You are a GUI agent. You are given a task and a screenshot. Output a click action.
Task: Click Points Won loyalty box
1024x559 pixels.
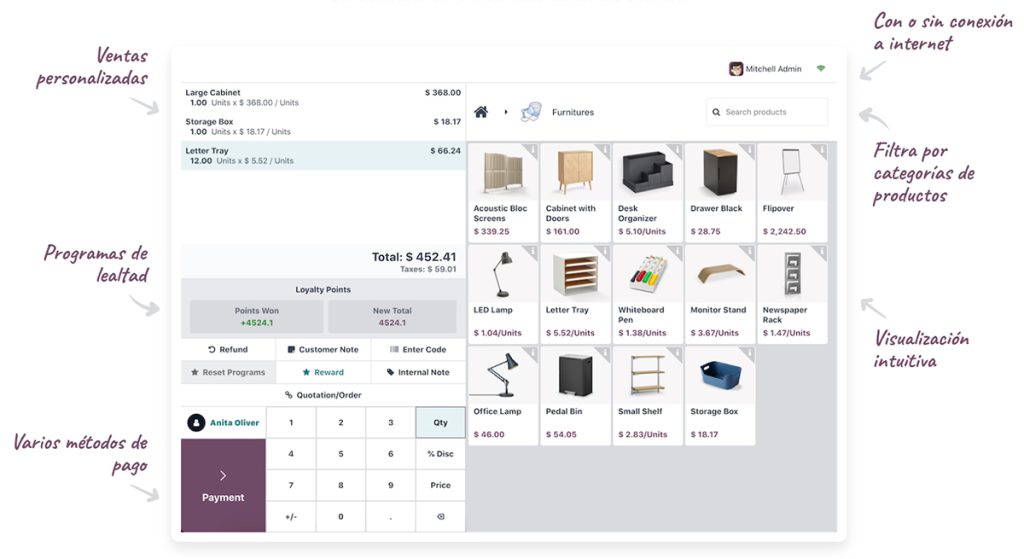[x=257, y=317]
